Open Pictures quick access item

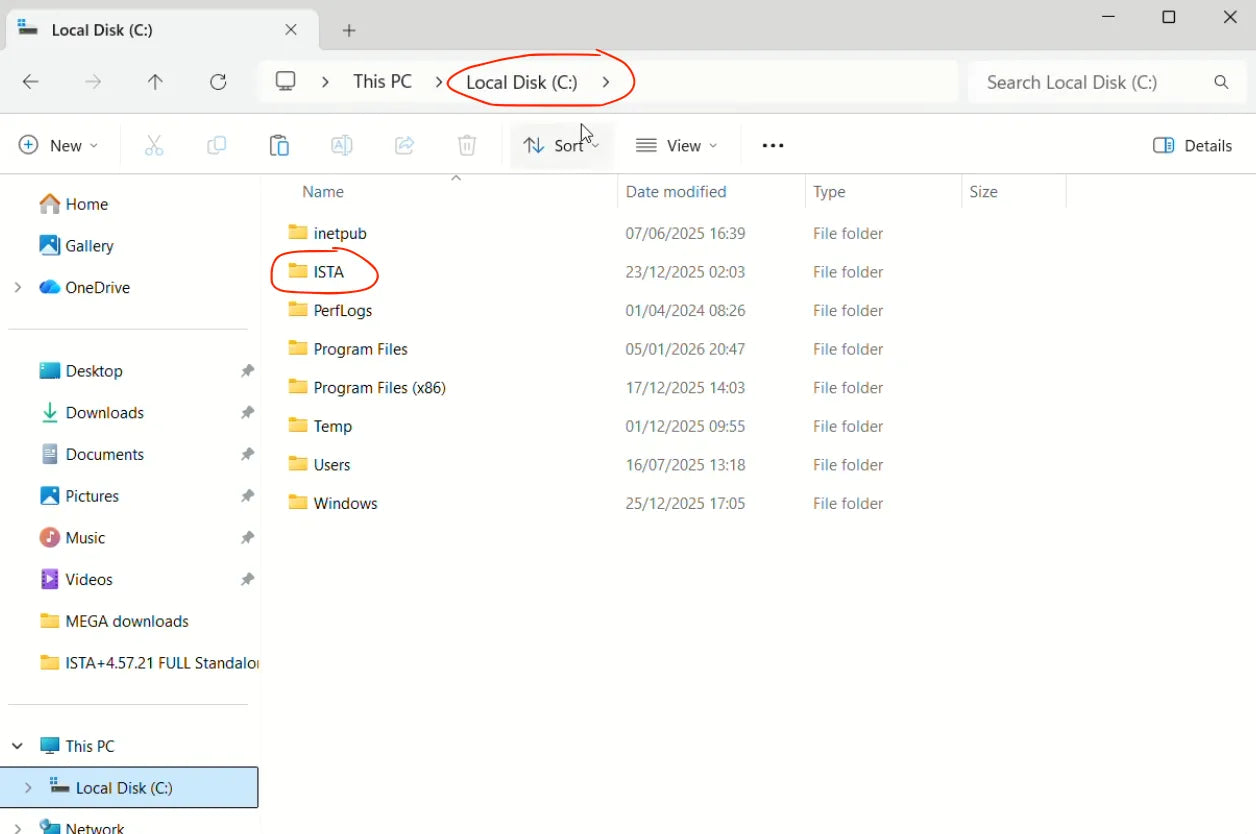click(x=79, y=496)
